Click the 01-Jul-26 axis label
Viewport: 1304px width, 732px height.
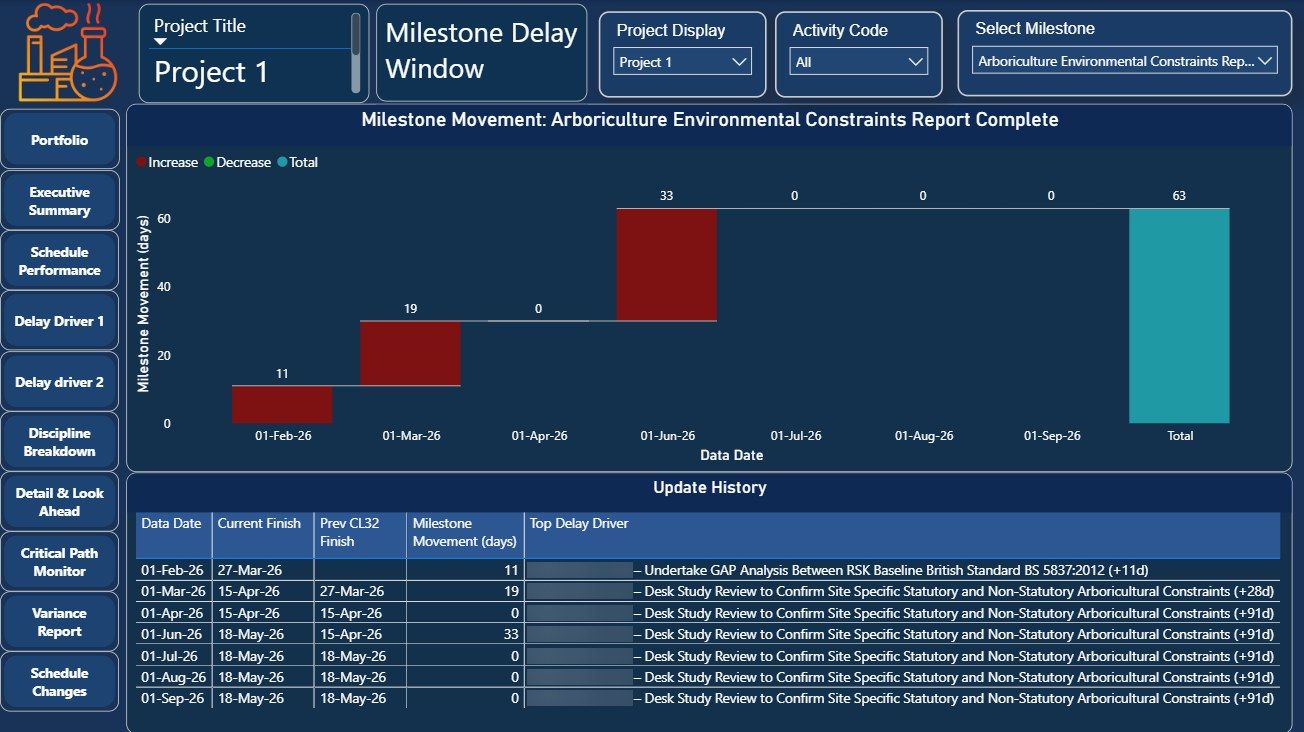(796, 436)
